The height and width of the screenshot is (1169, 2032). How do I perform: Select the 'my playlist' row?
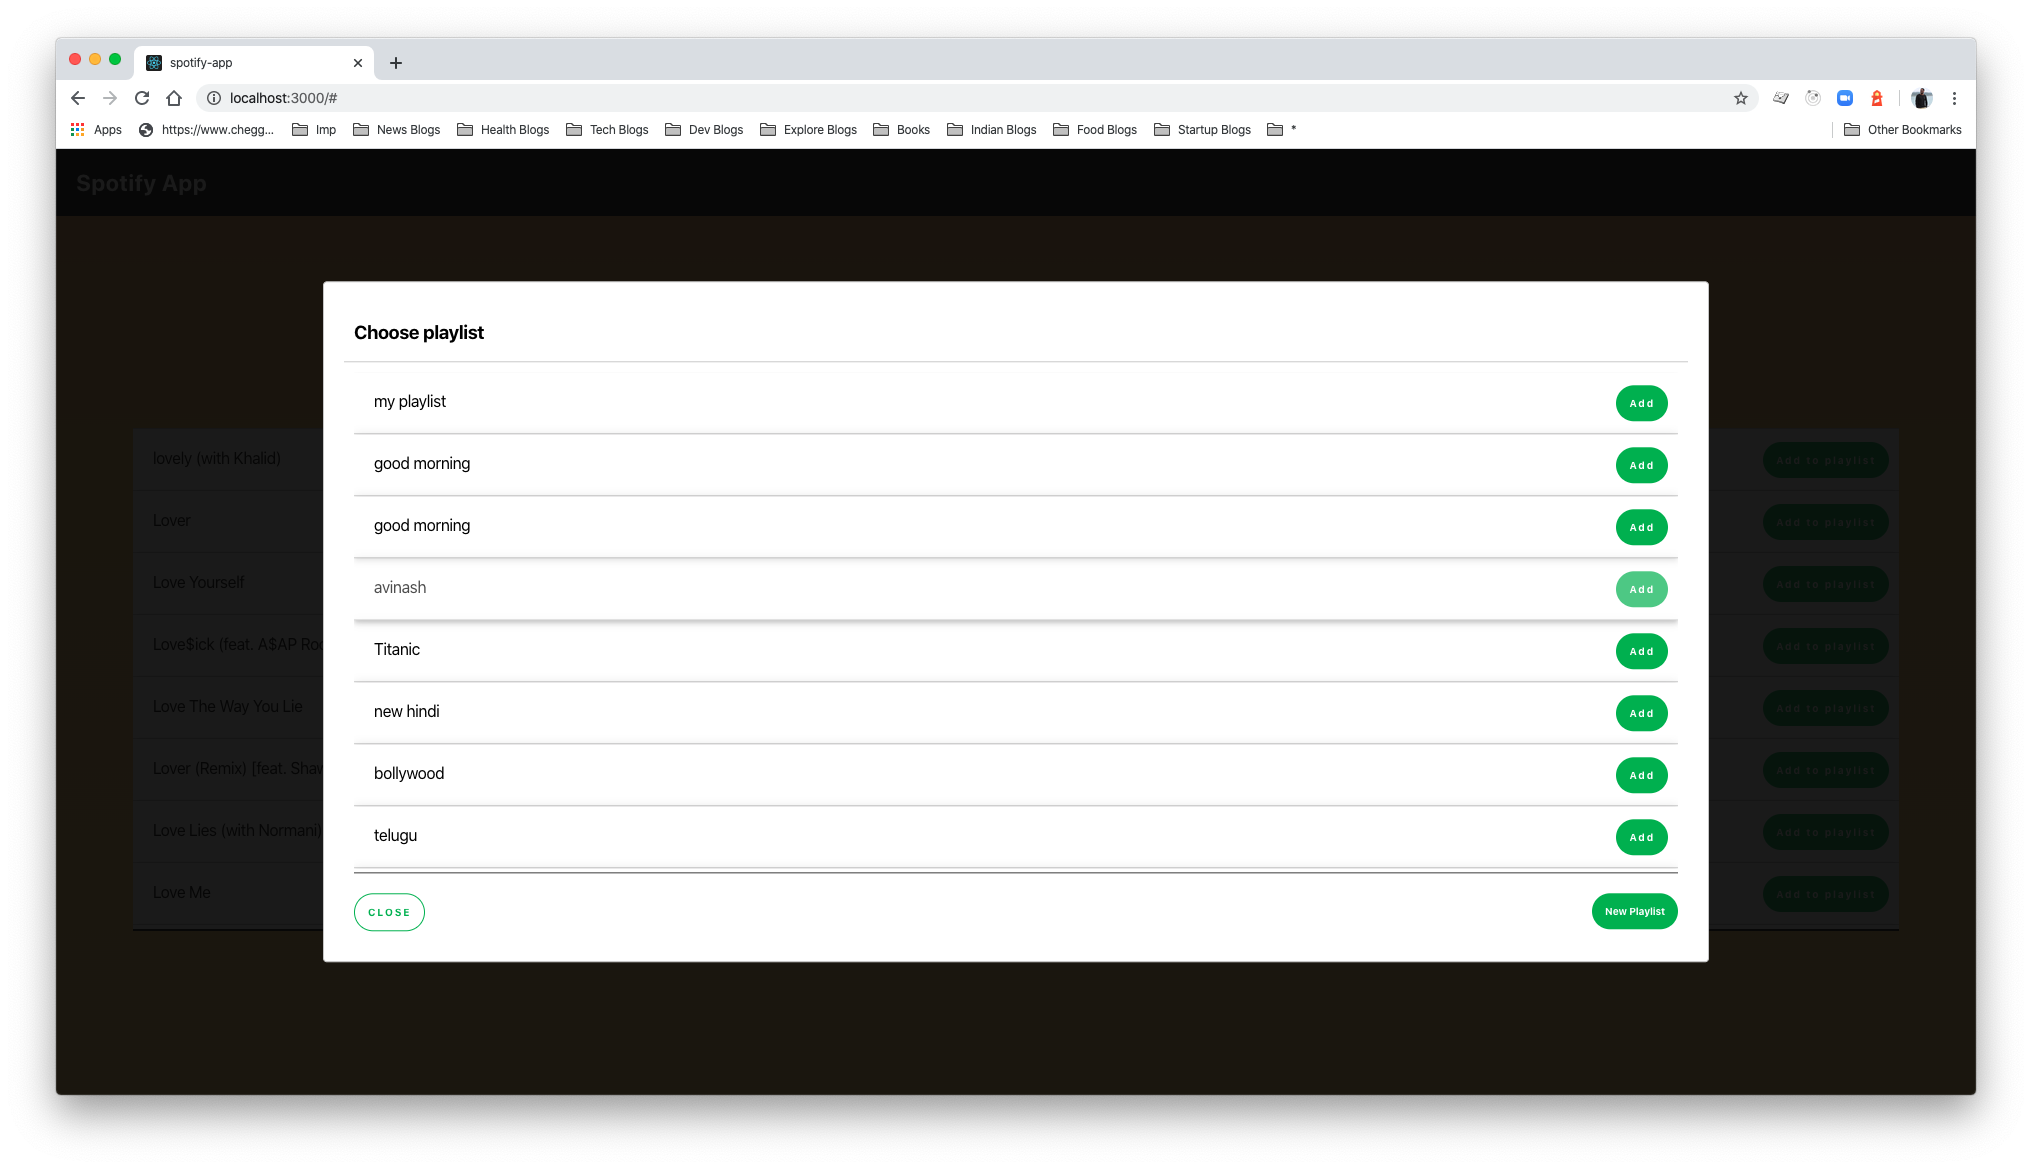tap(1016, 402)
